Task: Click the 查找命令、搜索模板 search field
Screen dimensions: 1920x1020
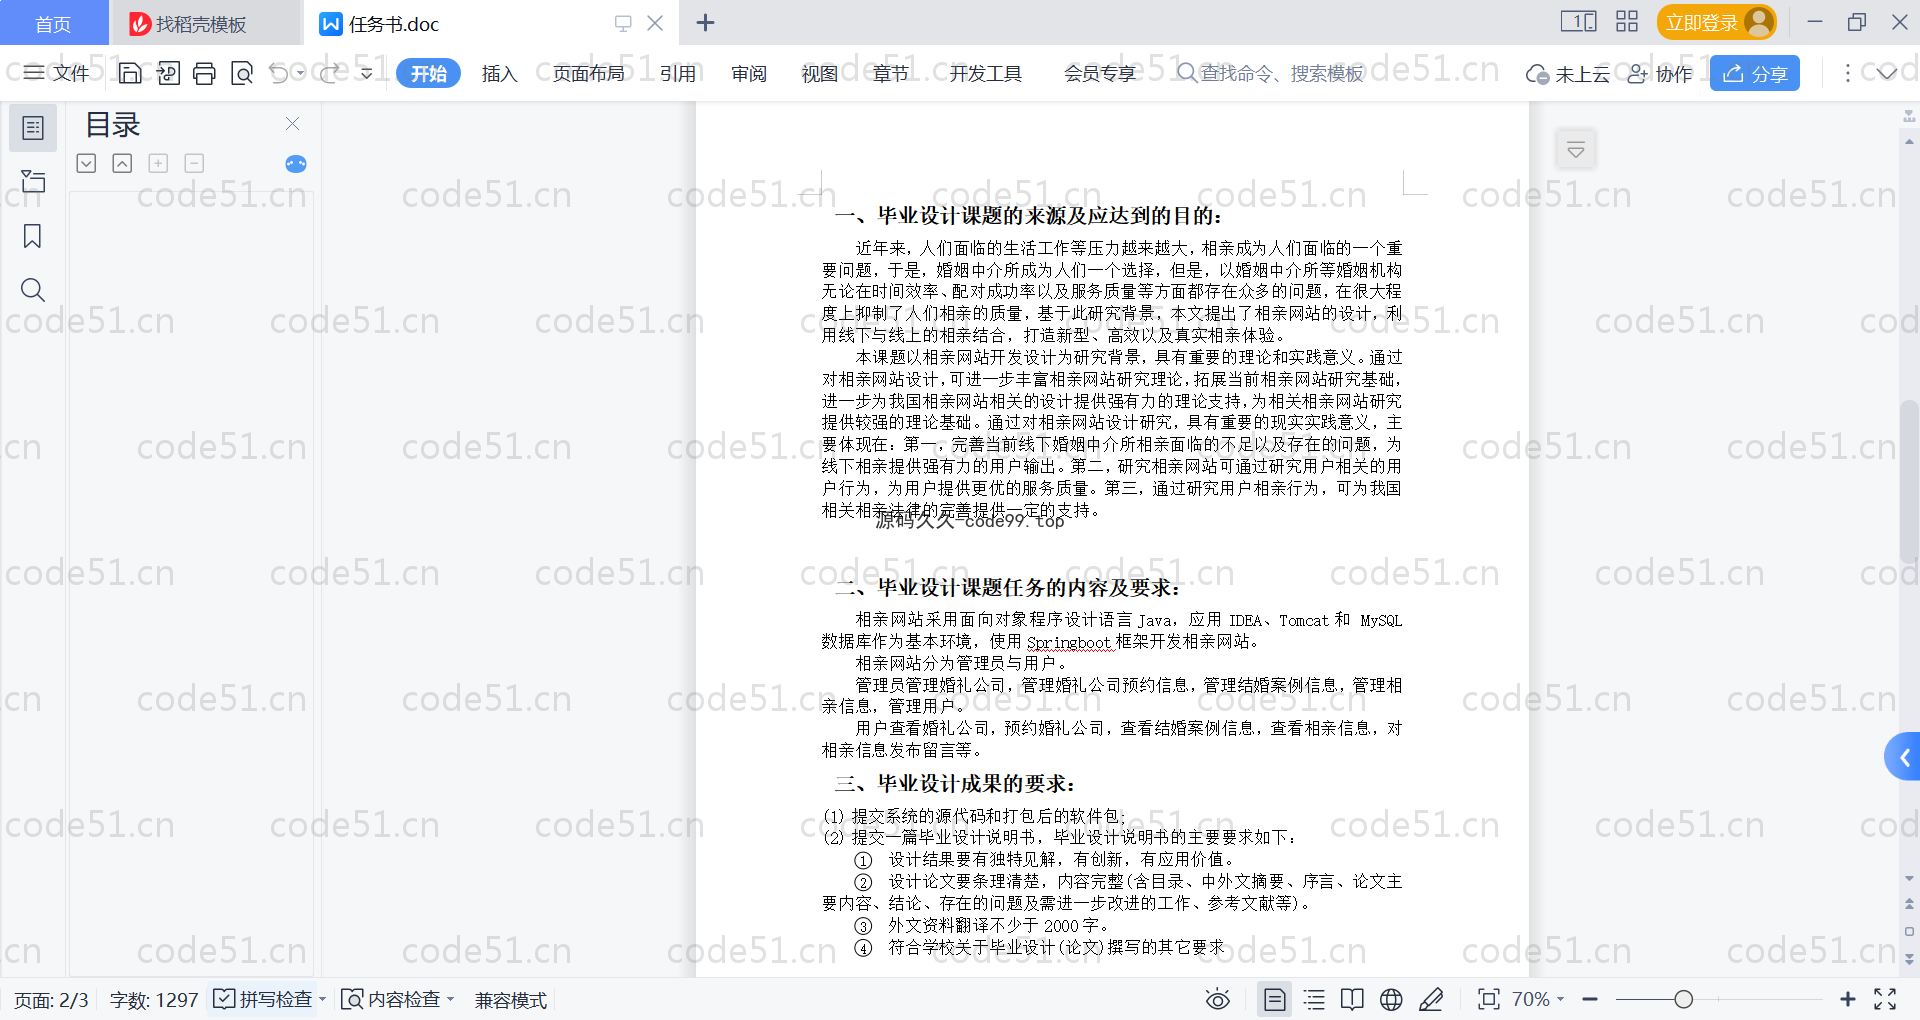Action: pos(1270,73)
